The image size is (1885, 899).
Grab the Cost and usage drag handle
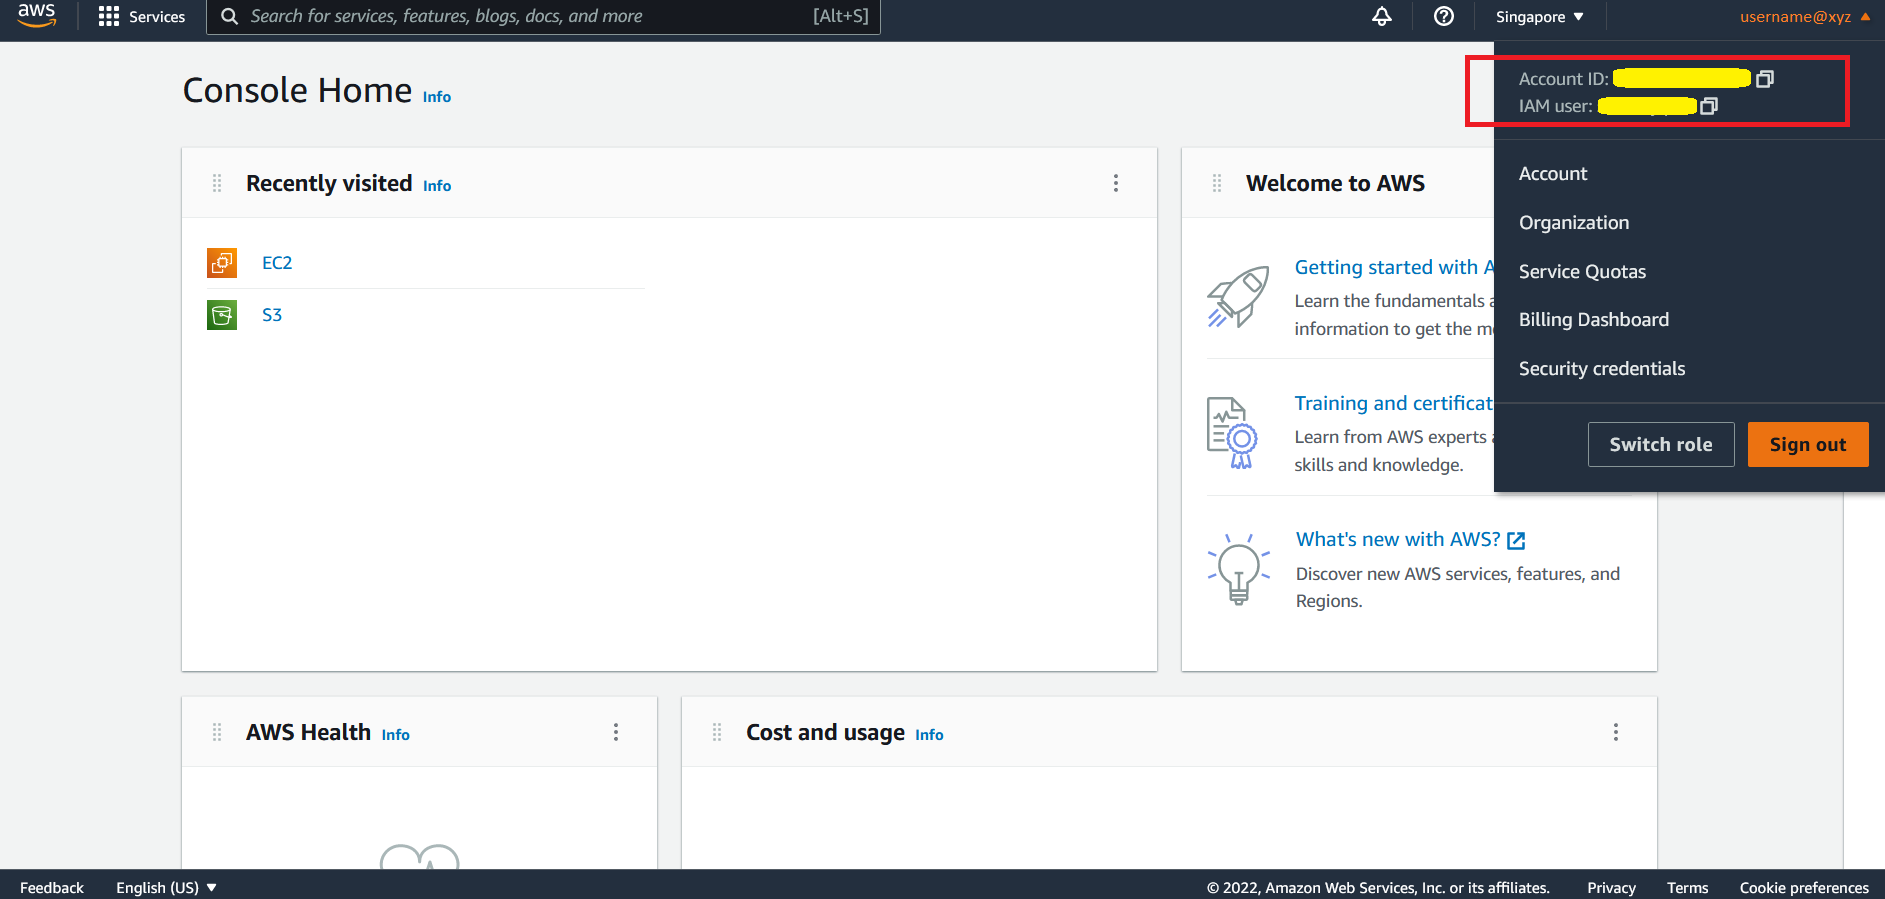(x=717, y=732)
